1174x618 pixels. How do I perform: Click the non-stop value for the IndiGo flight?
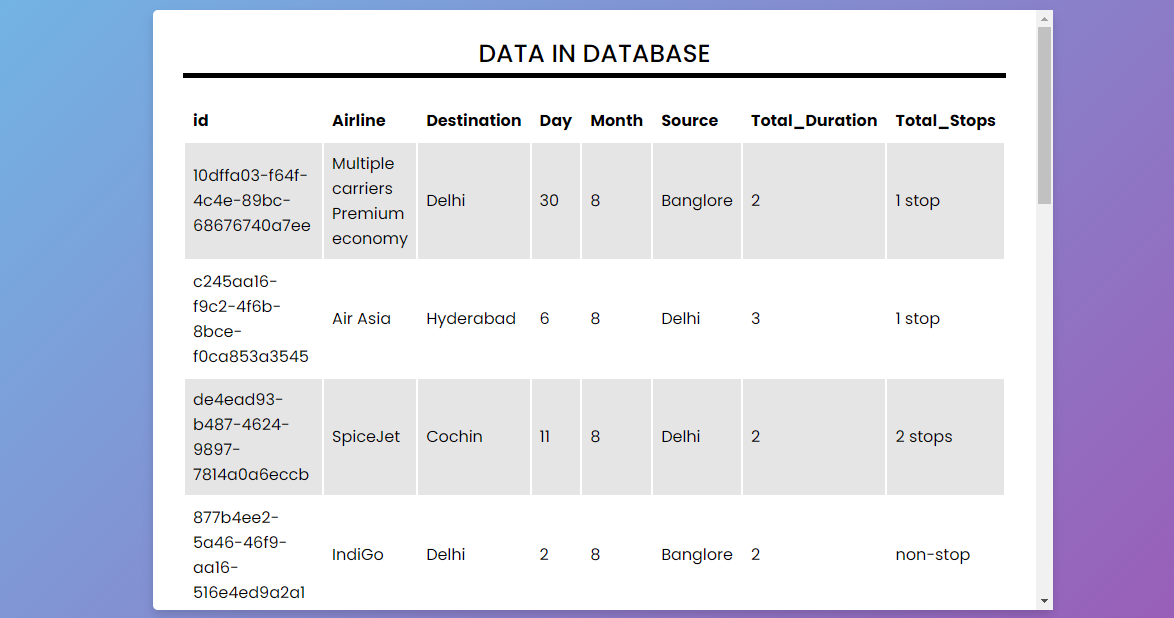click(x=932, y=554)
